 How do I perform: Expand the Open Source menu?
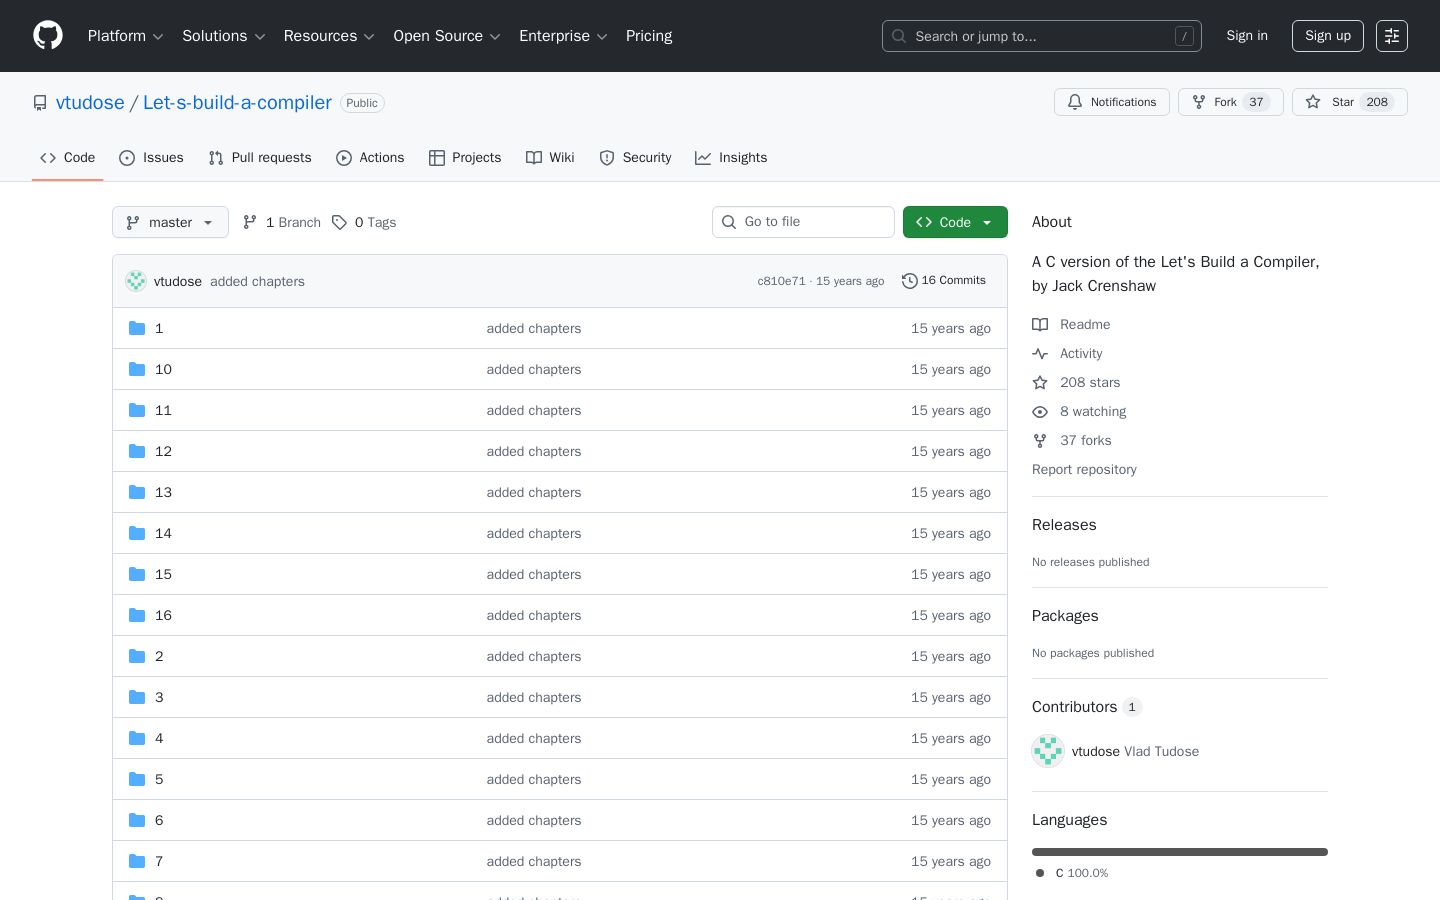point(447,36)
